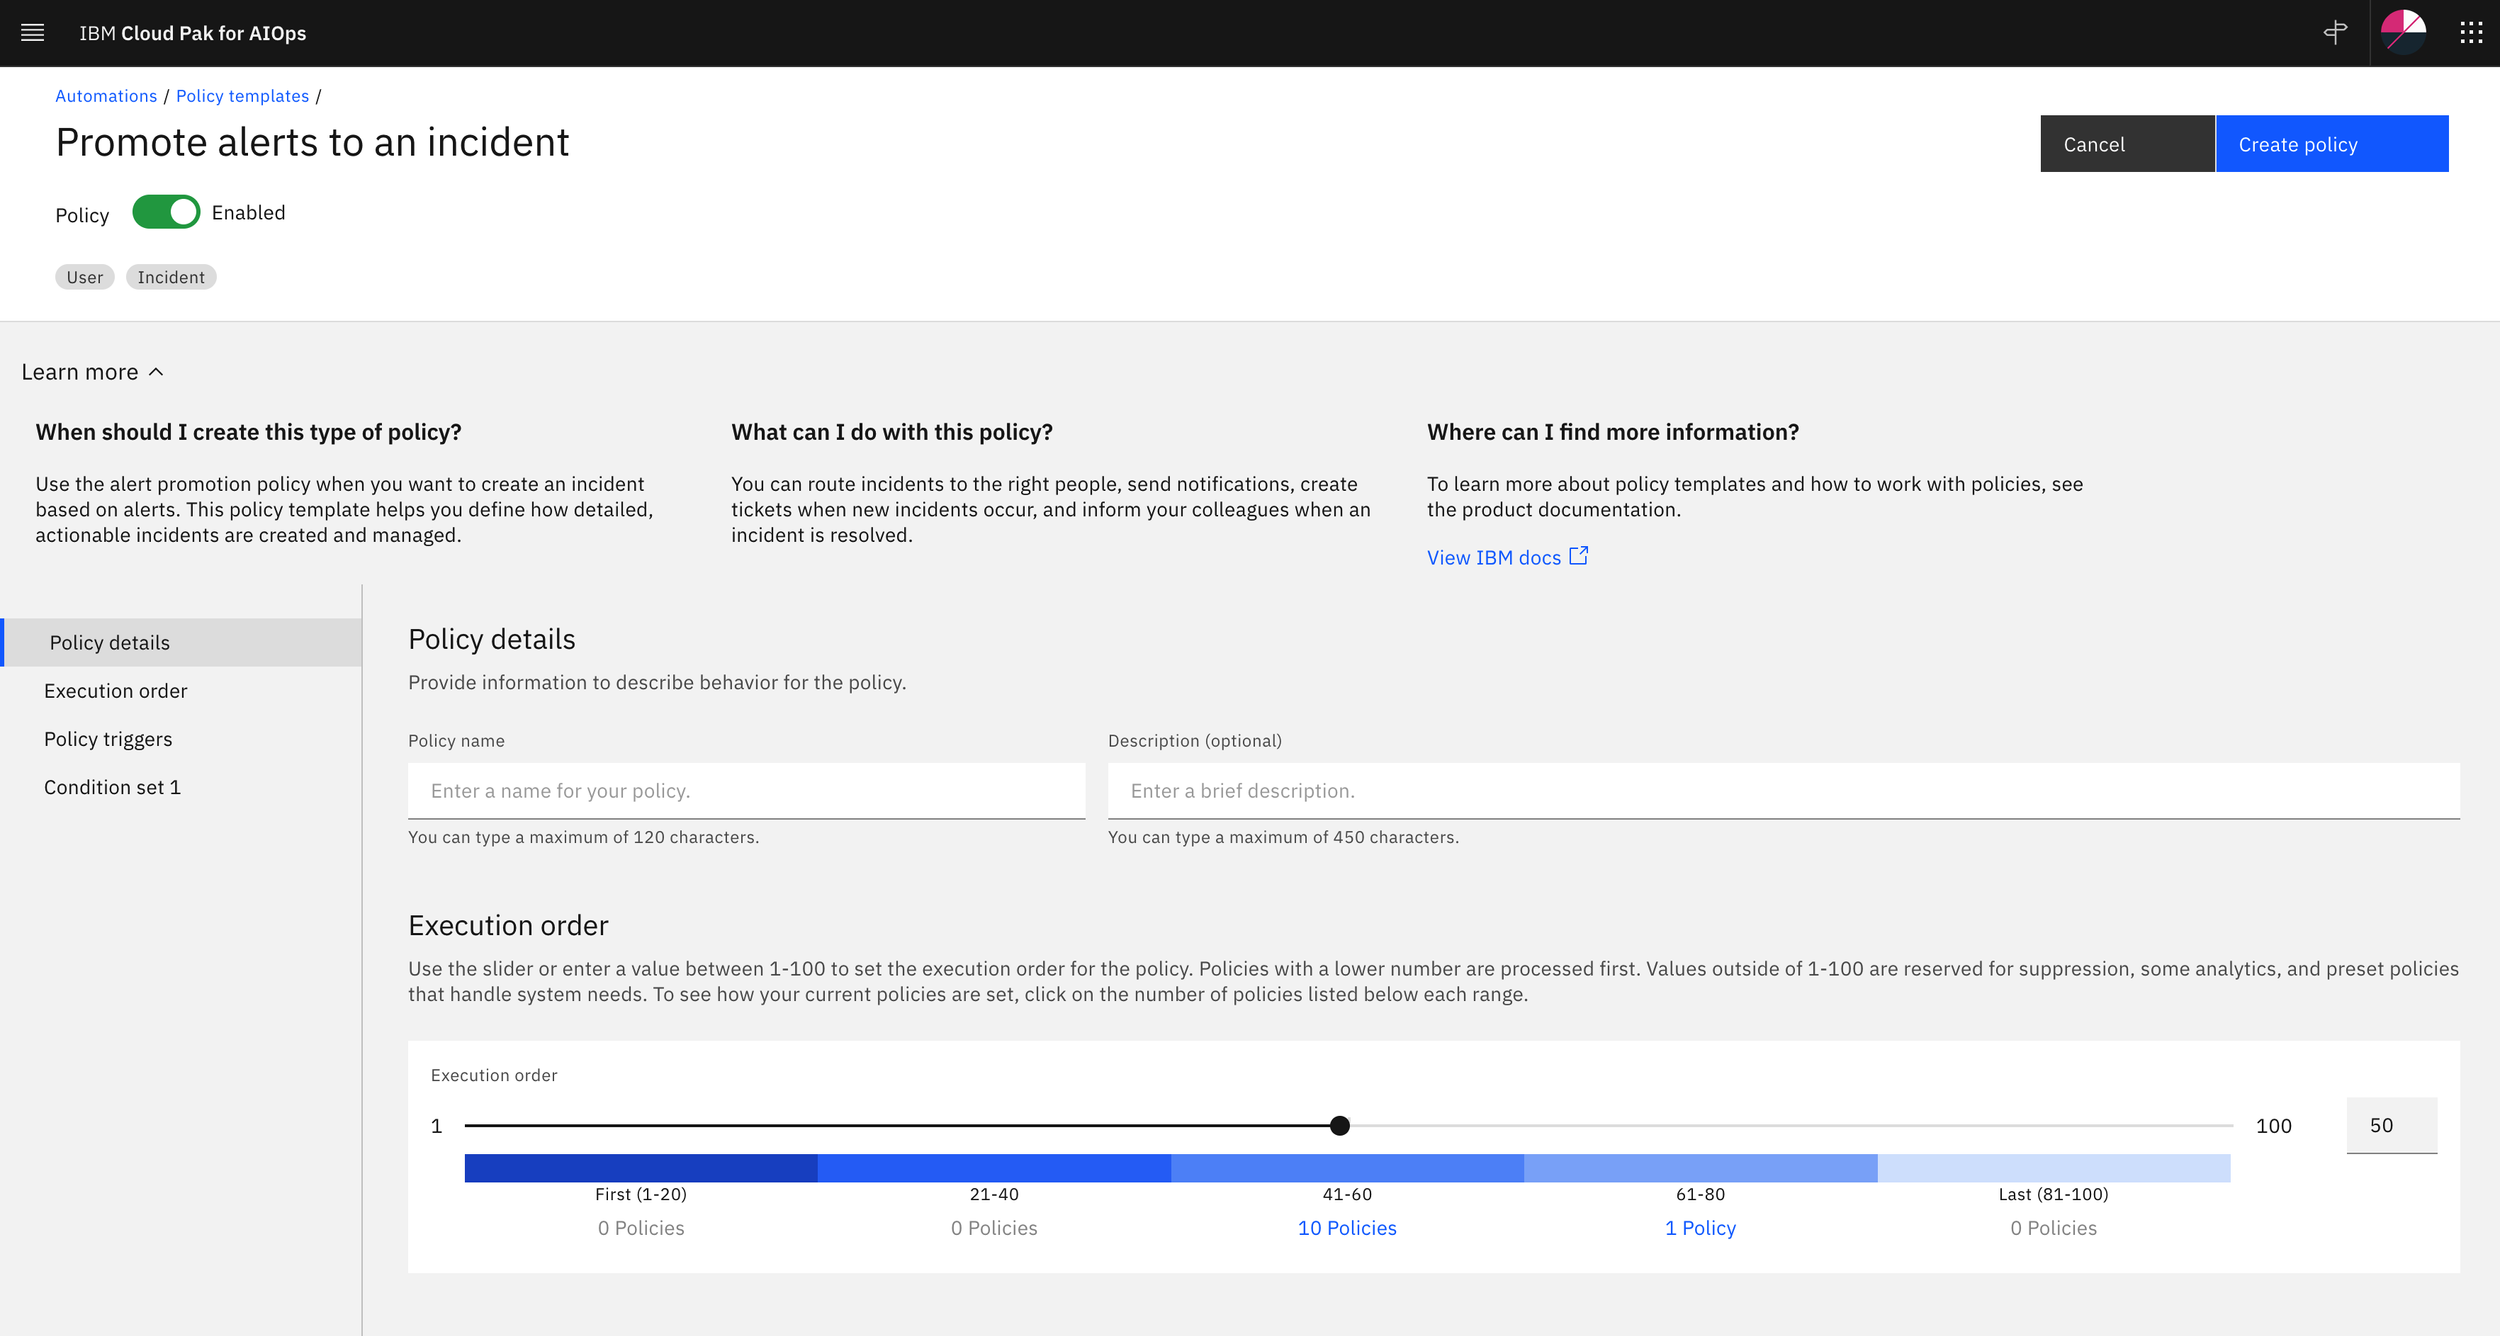Open the user profile avatar
The image size is (2500, 1336).
[x=2403, y=33]
